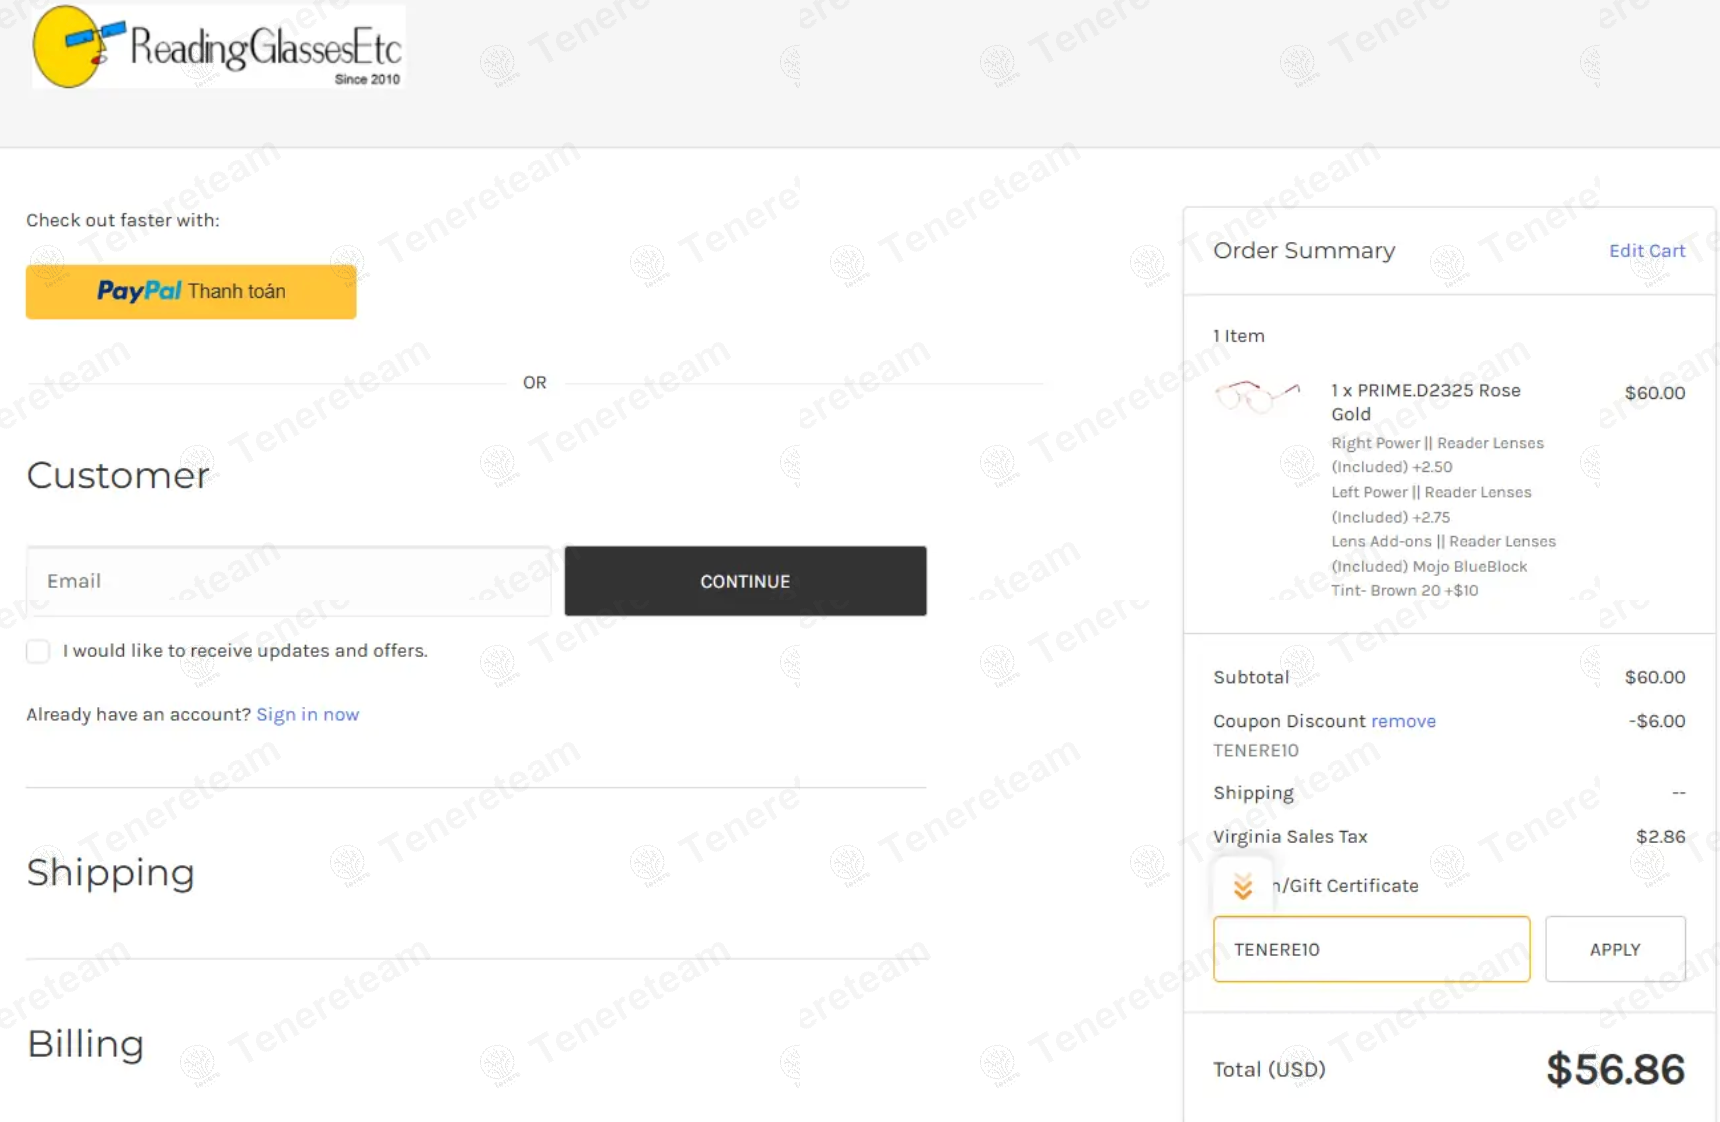
Task: Click the Email input field
Action: tap(288, 581)
